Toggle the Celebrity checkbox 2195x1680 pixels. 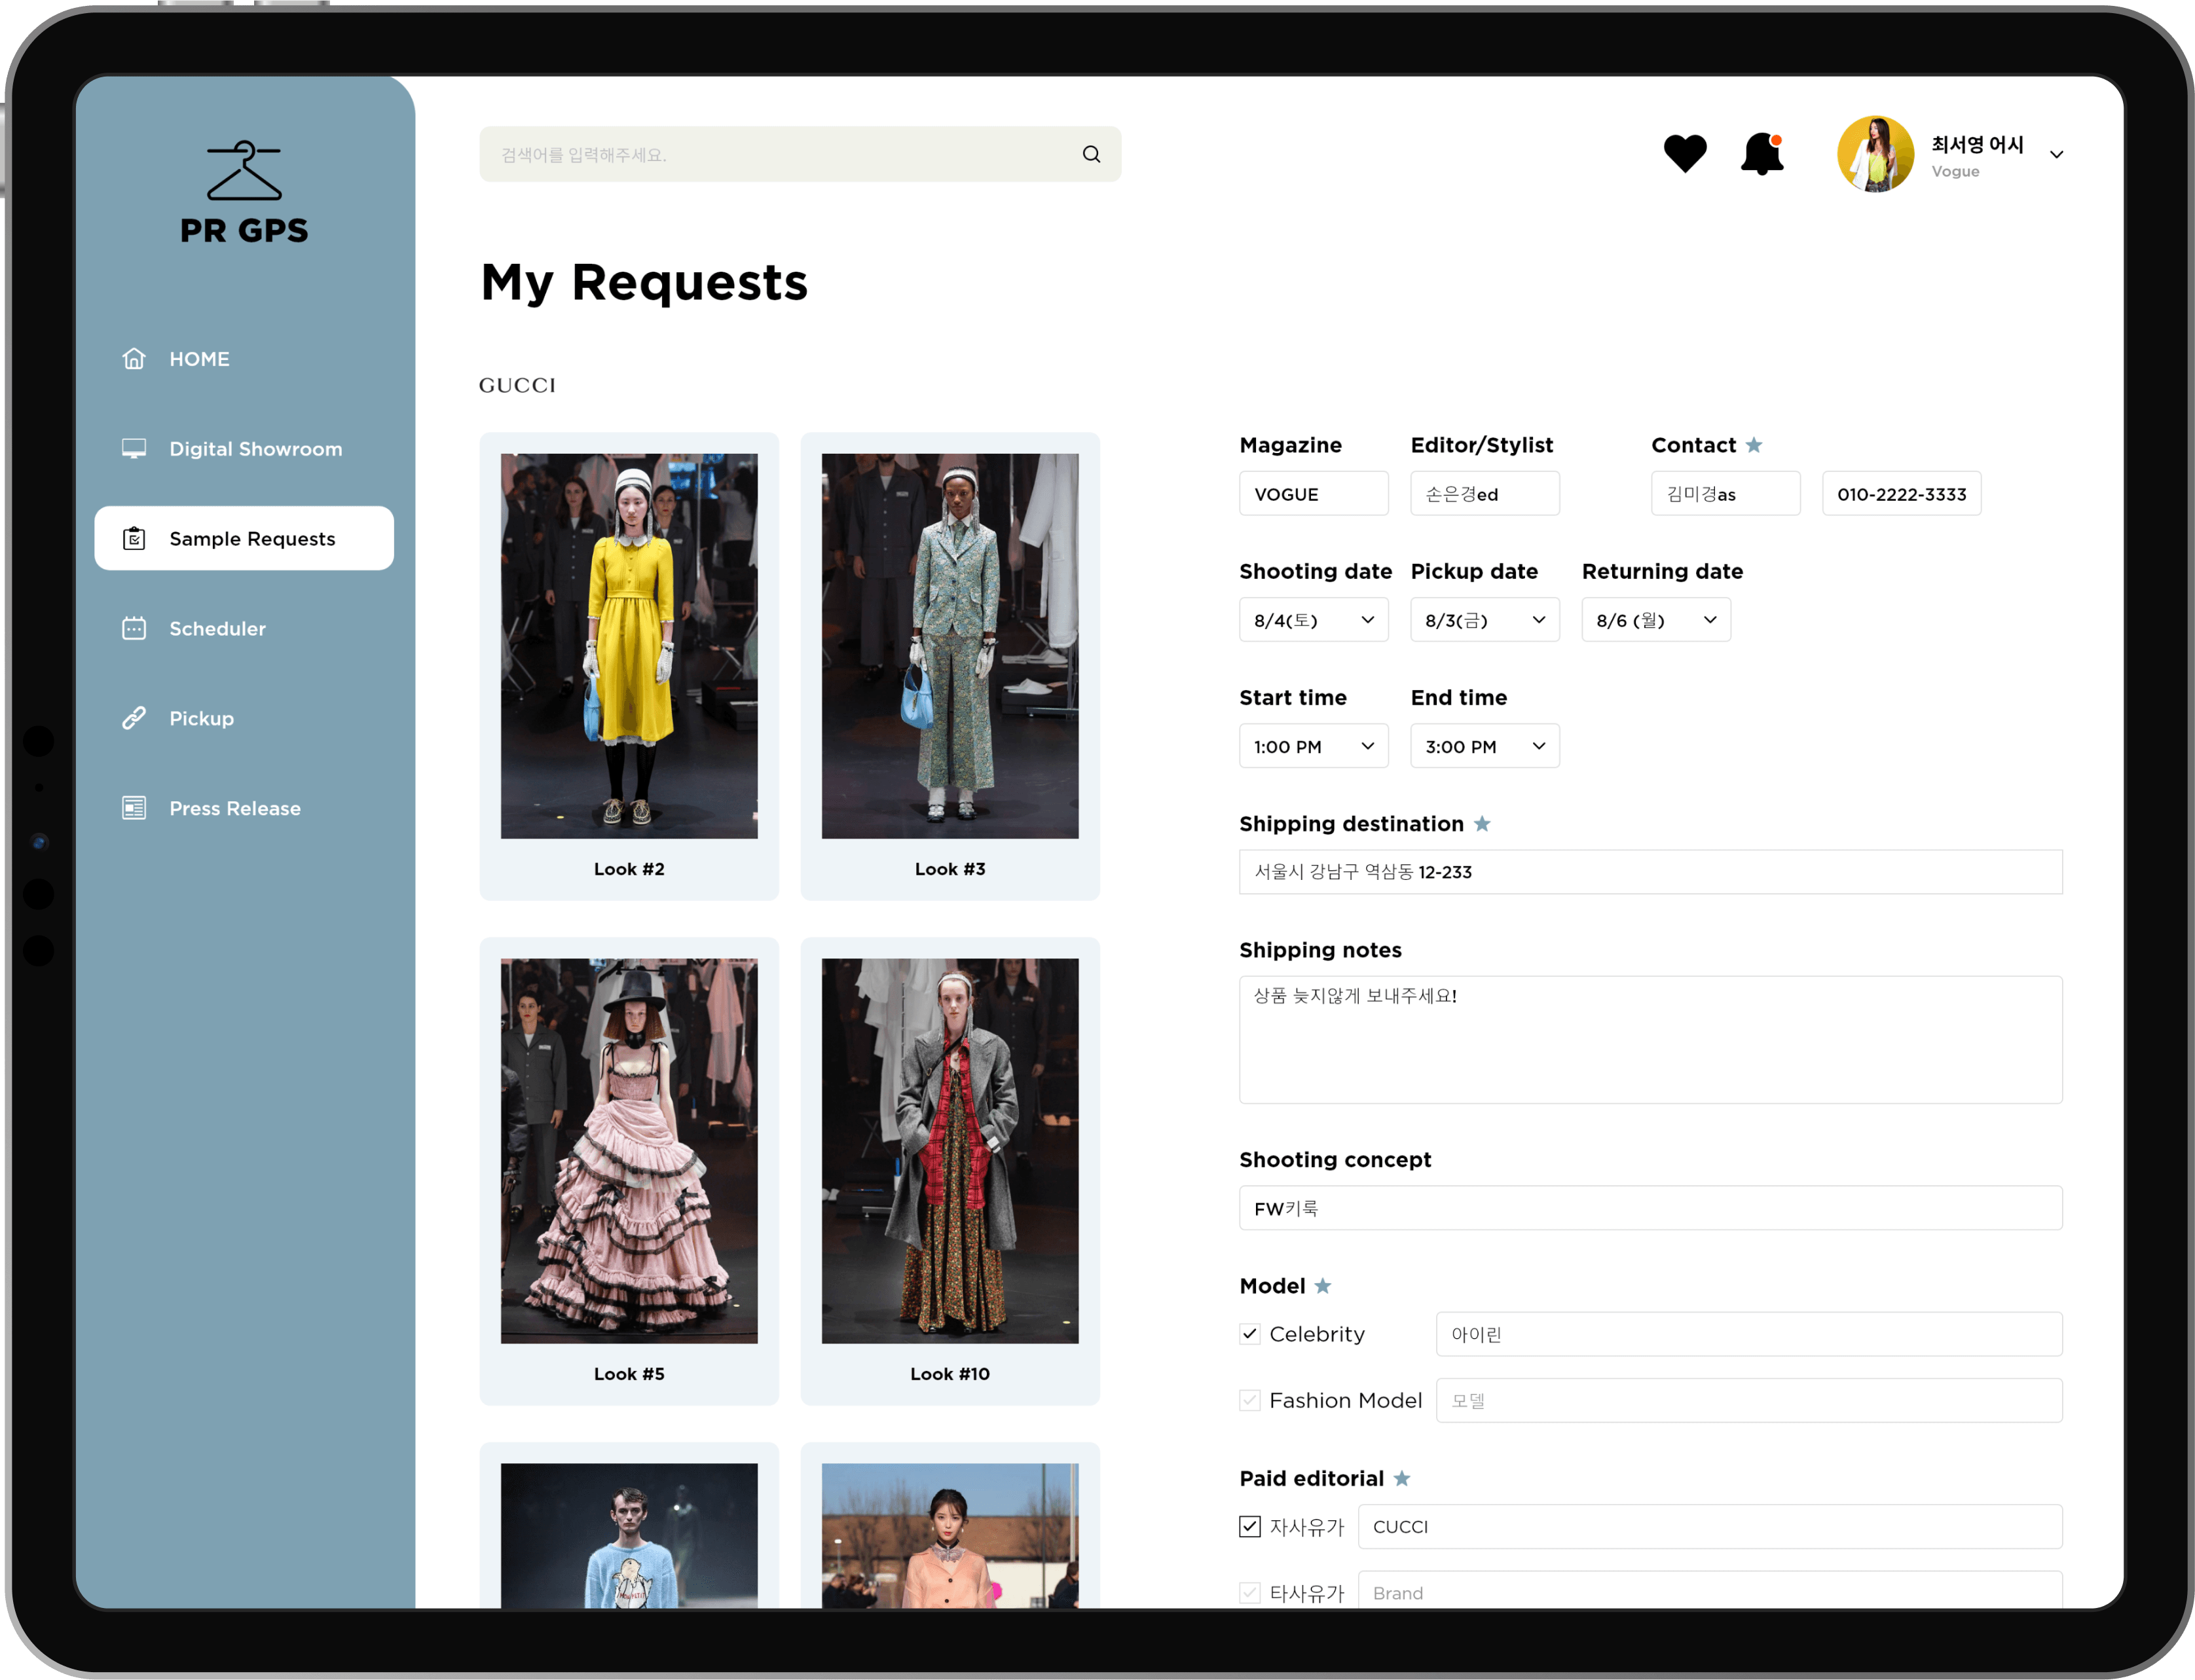click(1249, 1334)
